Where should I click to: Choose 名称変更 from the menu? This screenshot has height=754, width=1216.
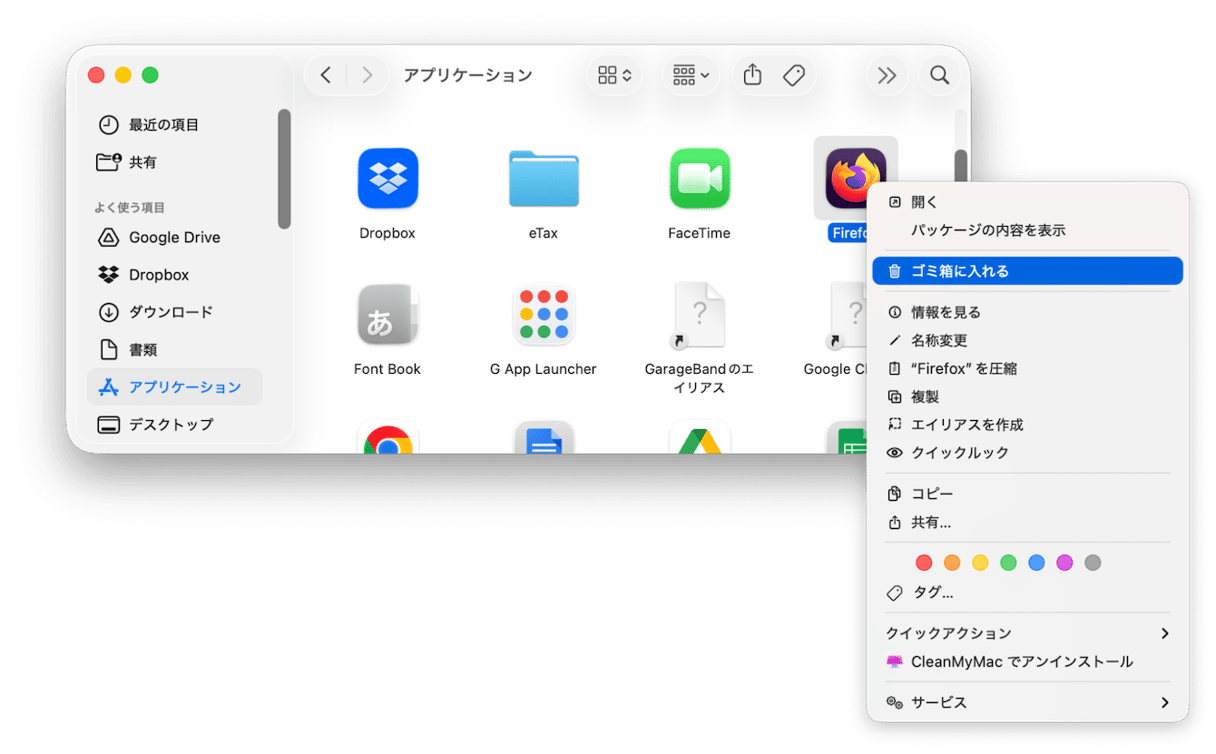(x=1027, y=340)
